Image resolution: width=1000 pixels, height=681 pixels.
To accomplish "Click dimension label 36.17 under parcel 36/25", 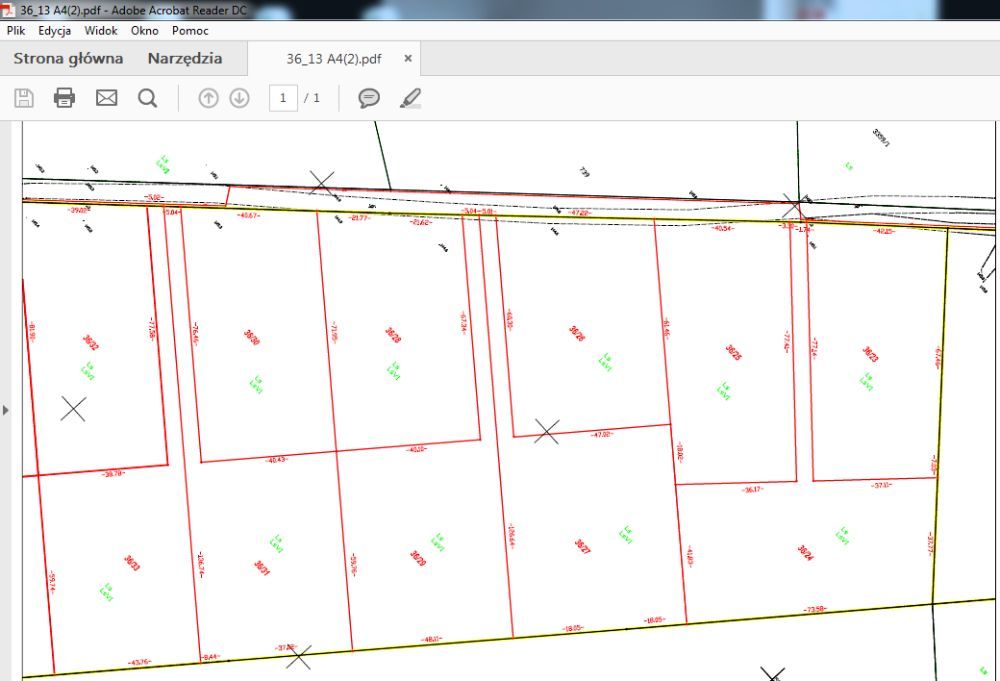I will (753, 490).
